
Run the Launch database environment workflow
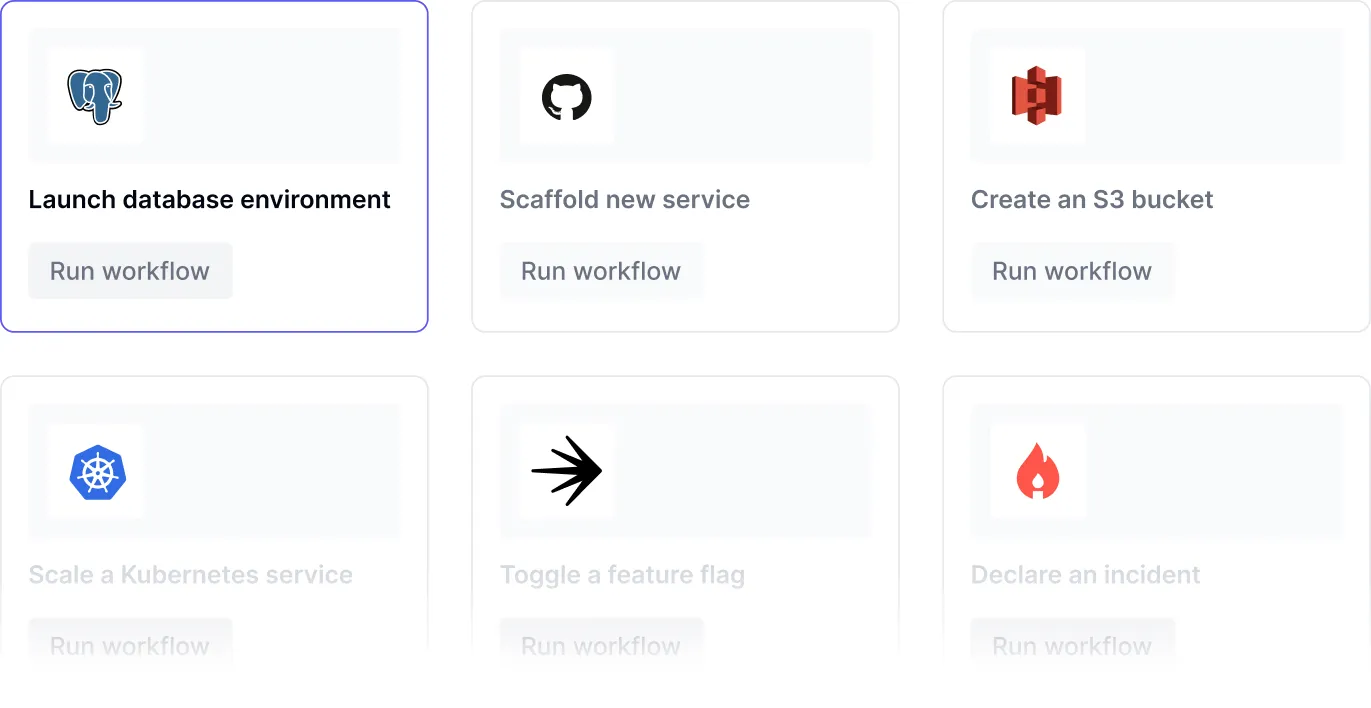129,270
